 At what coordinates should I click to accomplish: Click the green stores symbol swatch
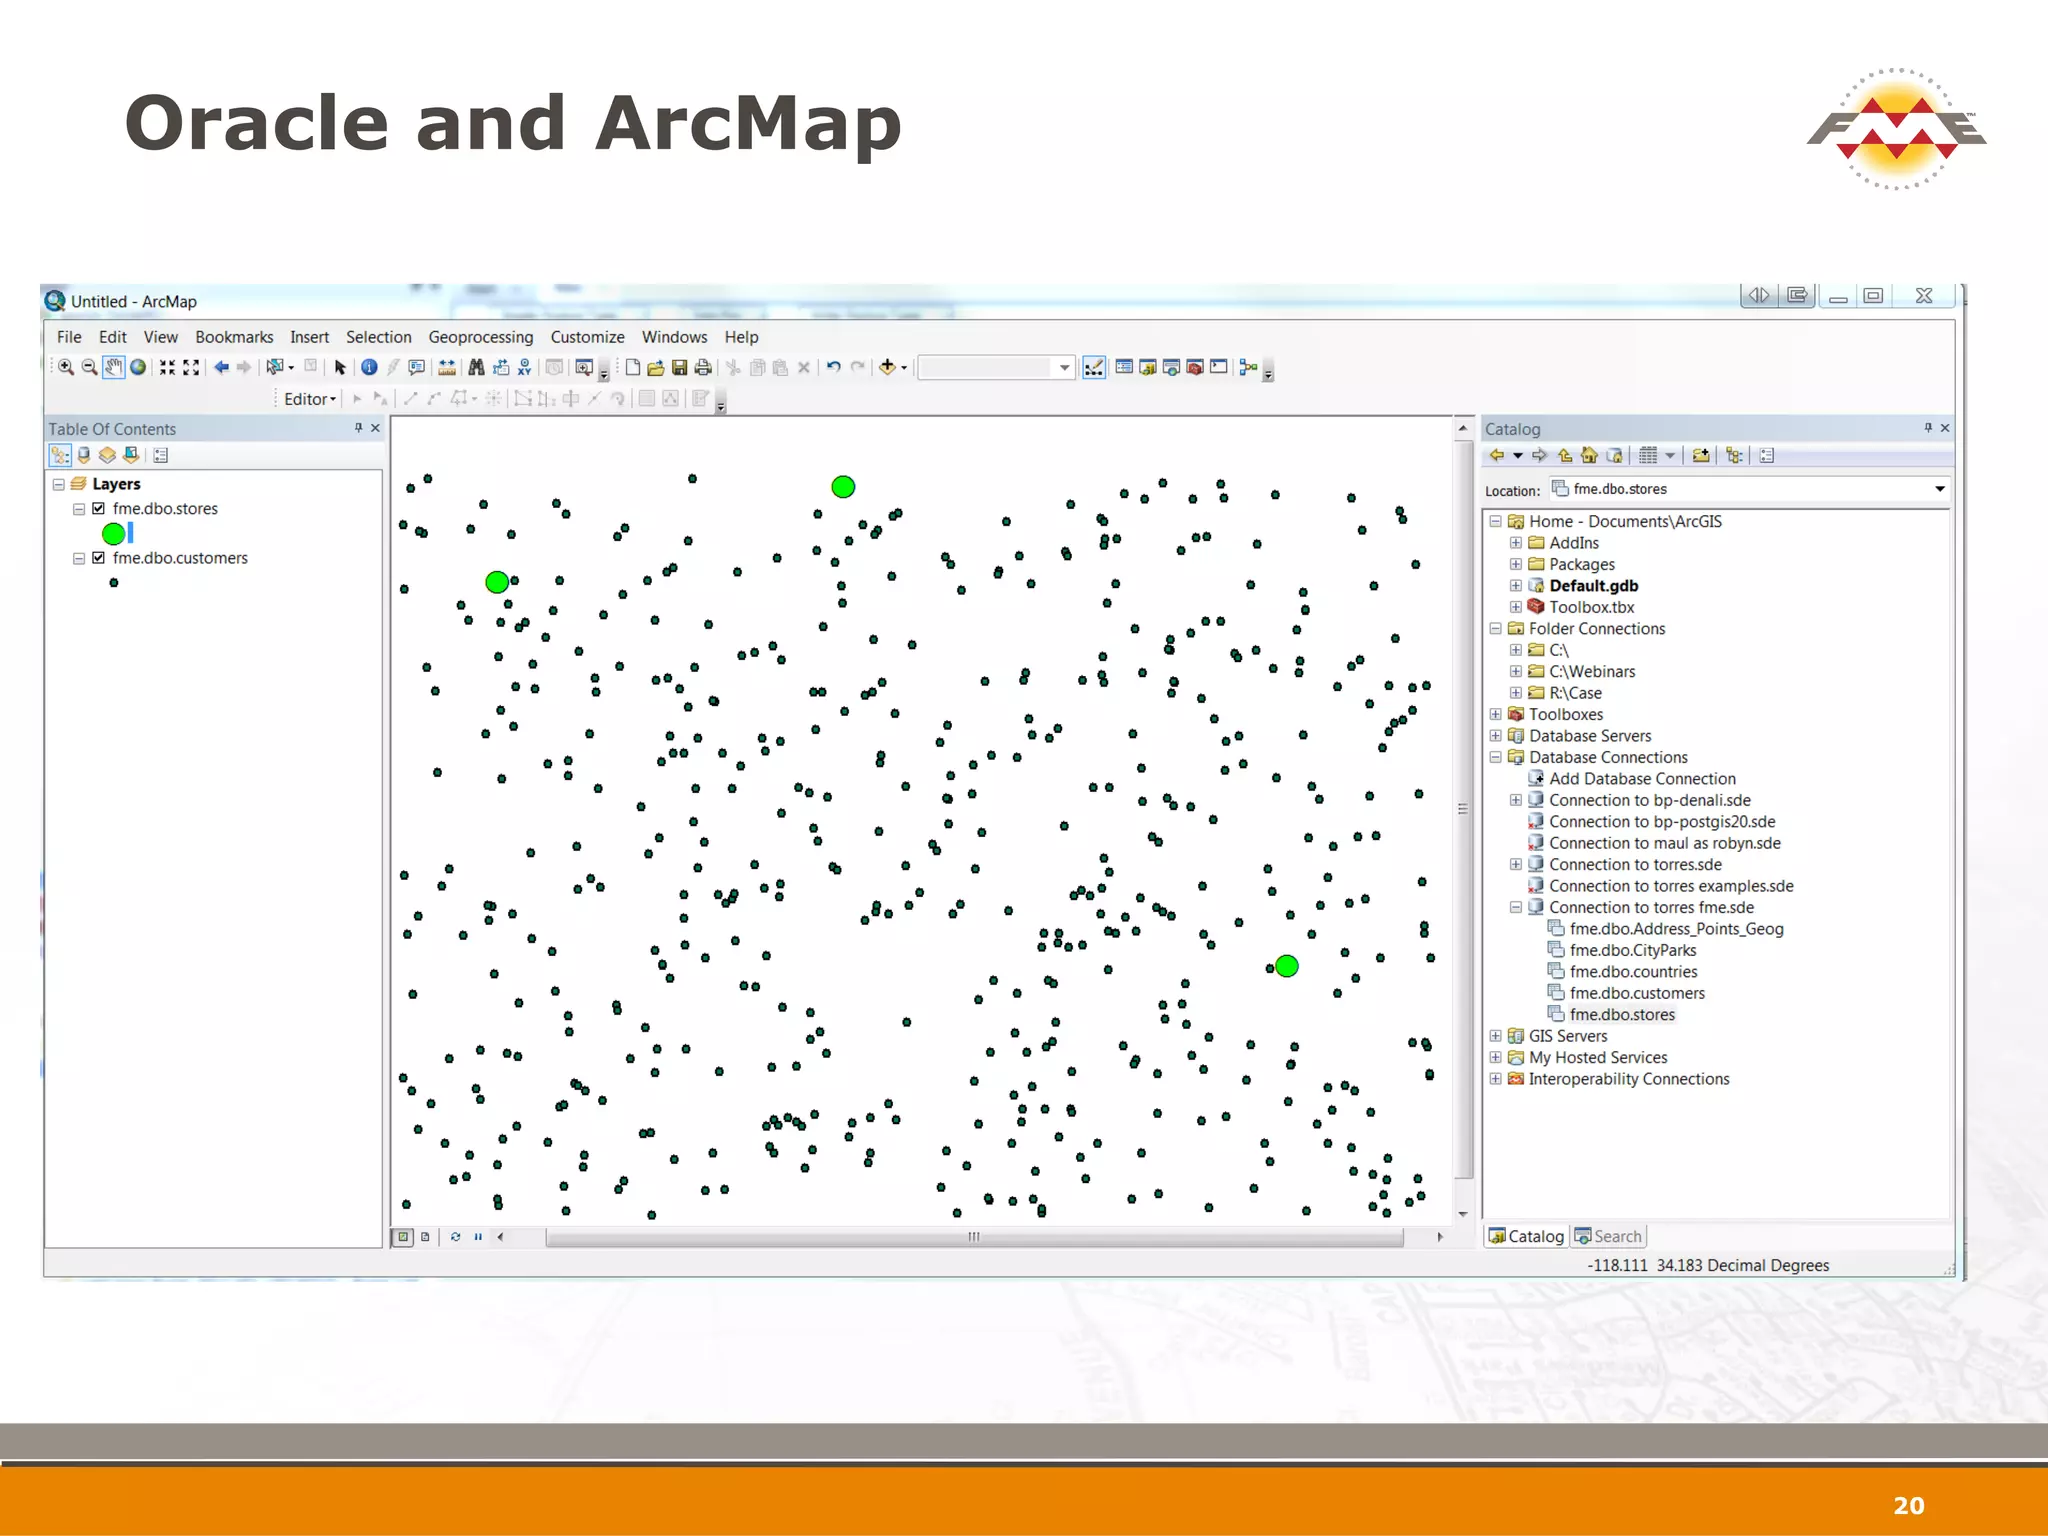[x=114, y=533]
